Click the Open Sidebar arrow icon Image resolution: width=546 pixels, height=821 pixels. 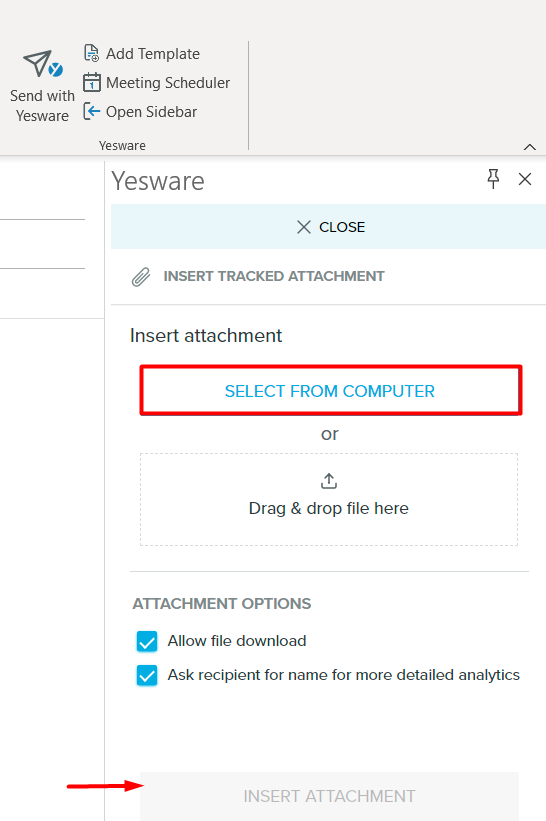click(92, 112)
